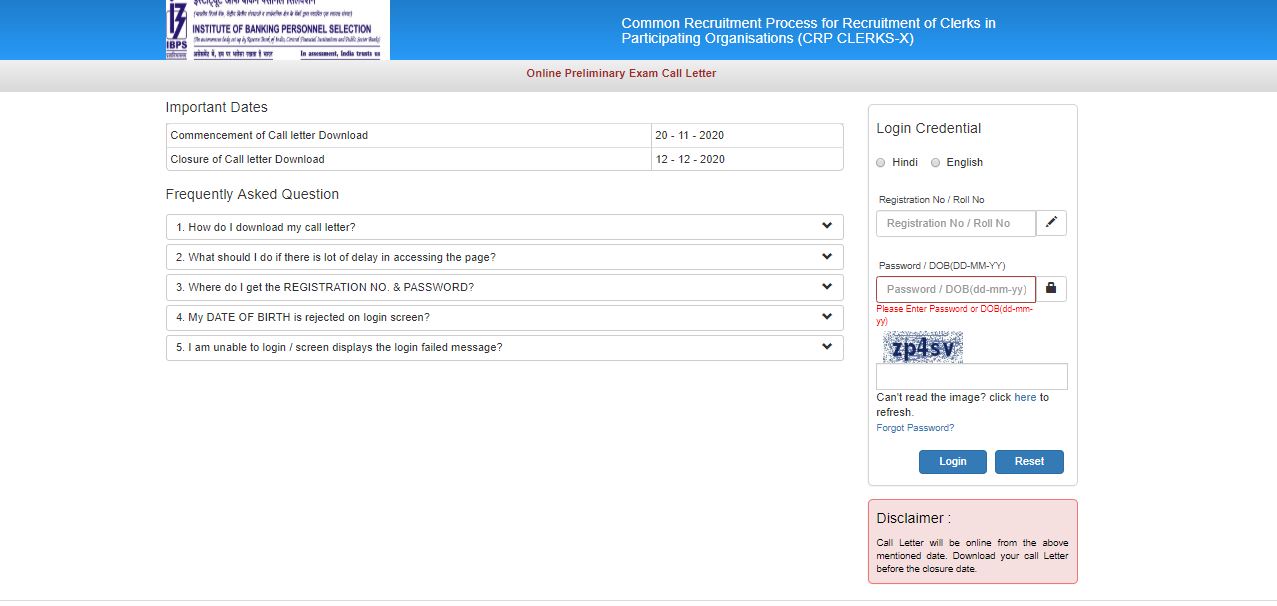
Task: Click the lock icon beside Password field
Action: click(1051, 288)
